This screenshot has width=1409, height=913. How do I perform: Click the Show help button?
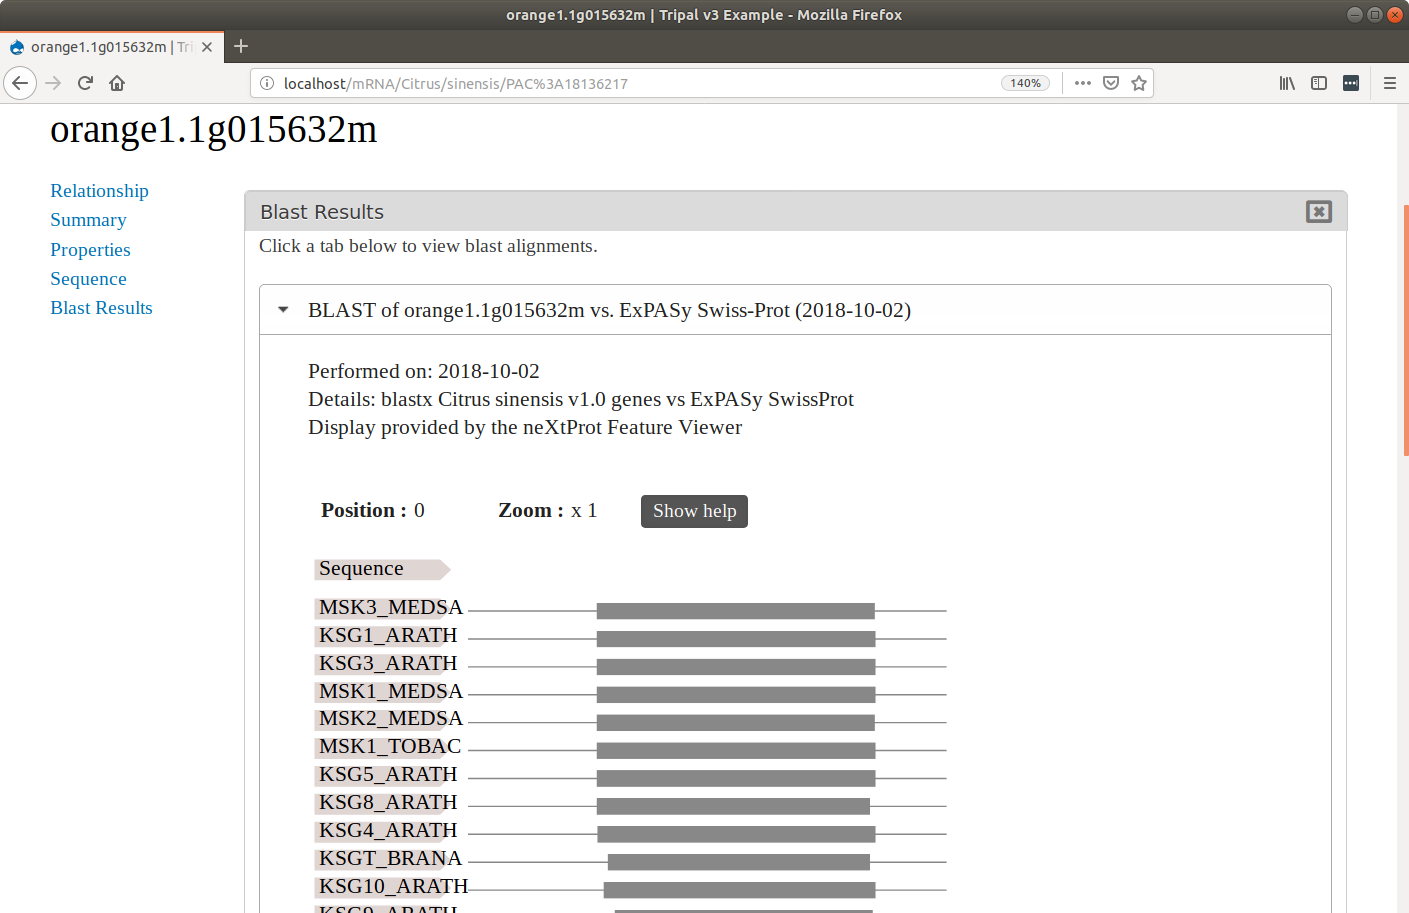pyautogui.click(x=694, y=511)
